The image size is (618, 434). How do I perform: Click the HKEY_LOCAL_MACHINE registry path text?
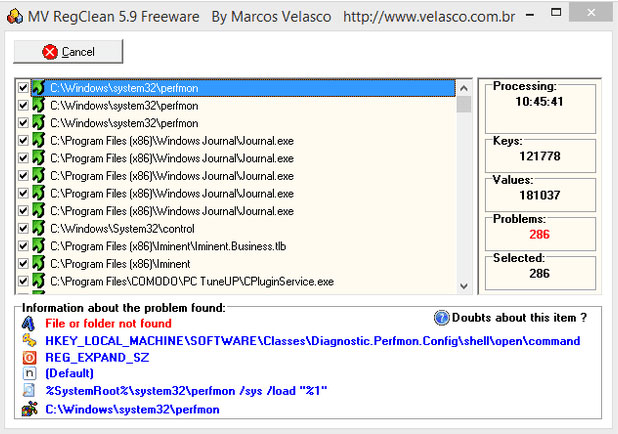click(x=313, y=341)
